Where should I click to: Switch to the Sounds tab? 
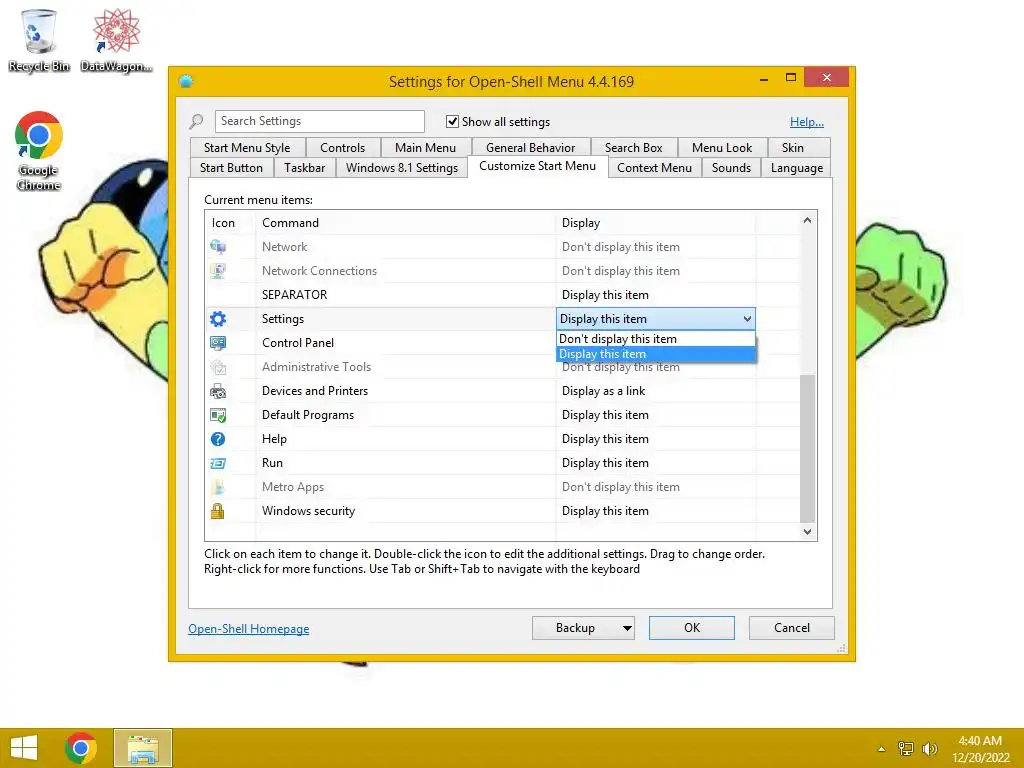(731, 168)
